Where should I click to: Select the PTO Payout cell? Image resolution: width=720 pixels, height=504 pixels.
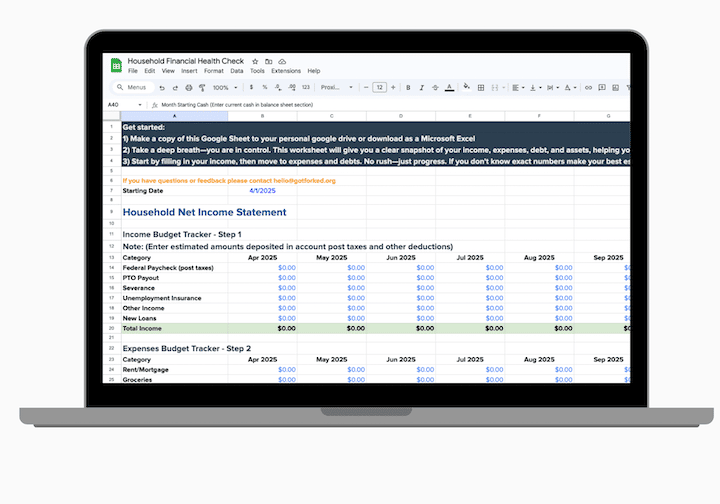pos(174,278)
